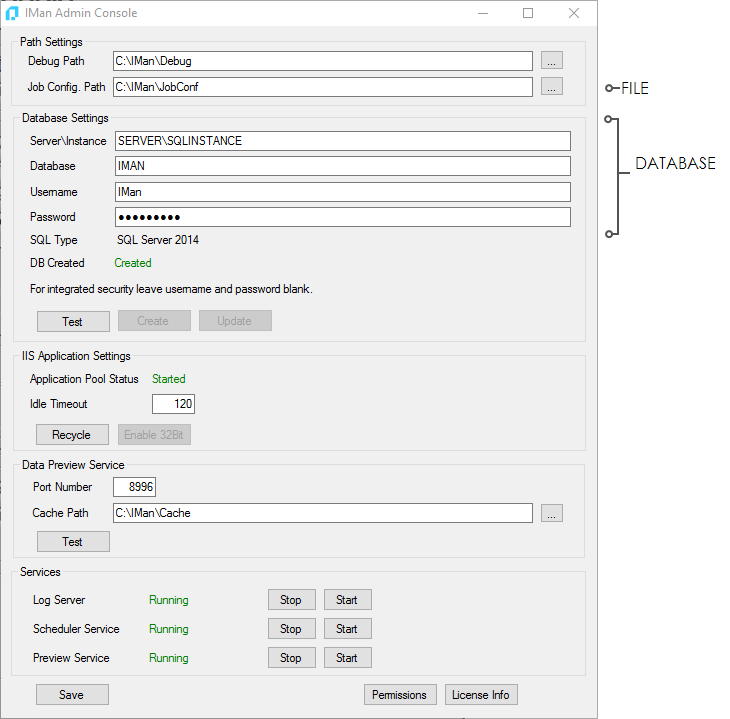The width and height of the screenshot is (730, 719).
Task: Focus the Username input field
Action: coord(341,192)
